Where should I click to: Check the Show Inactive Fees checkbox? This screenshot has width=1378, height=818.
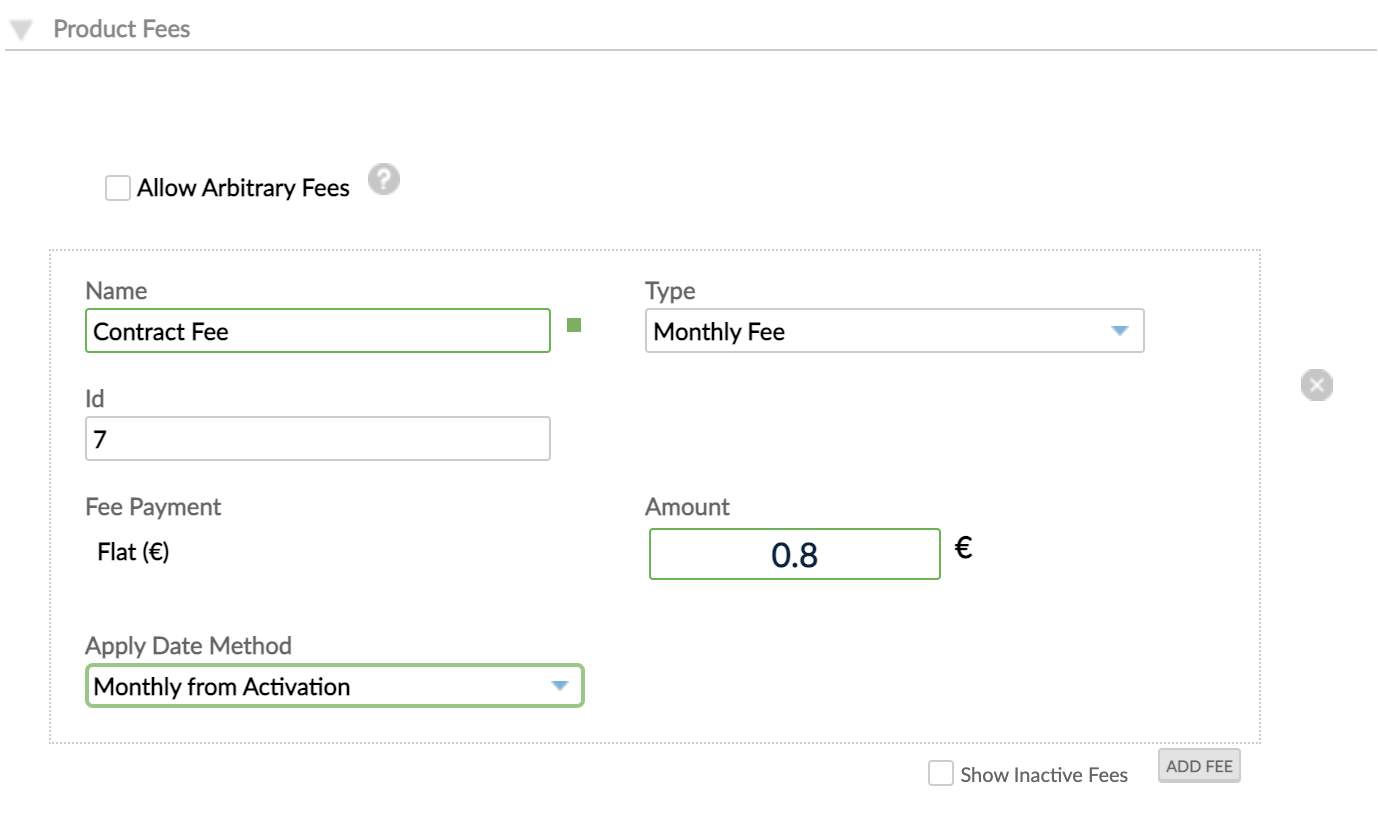click(940, 773)
